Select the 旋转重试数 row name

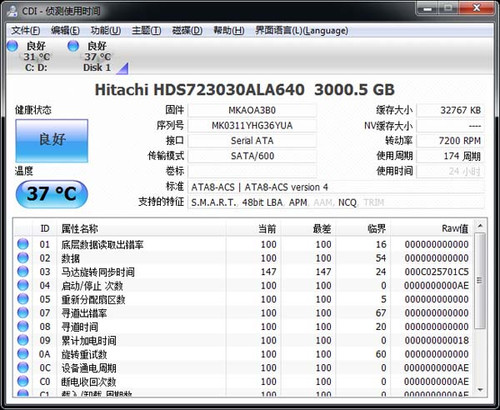84,354
